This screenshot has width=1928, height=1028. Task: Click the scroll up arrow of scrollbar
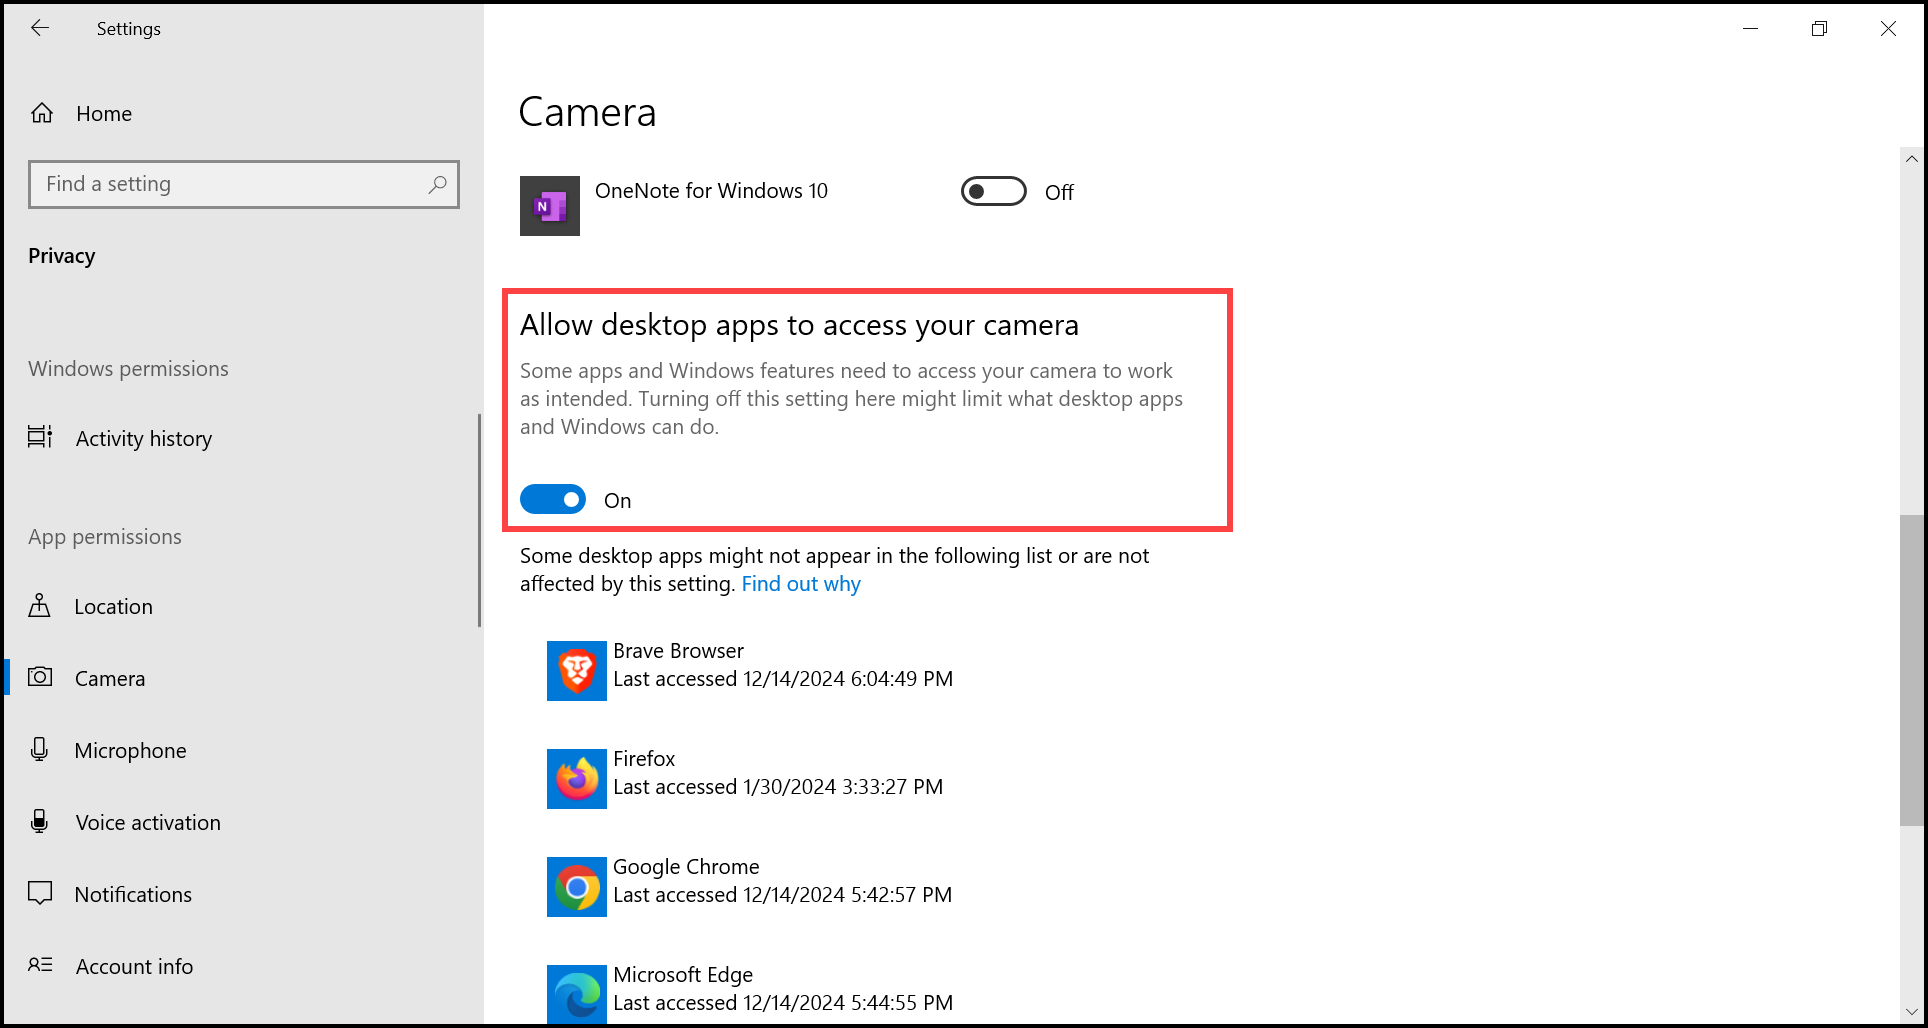[x=1911, y=159]
